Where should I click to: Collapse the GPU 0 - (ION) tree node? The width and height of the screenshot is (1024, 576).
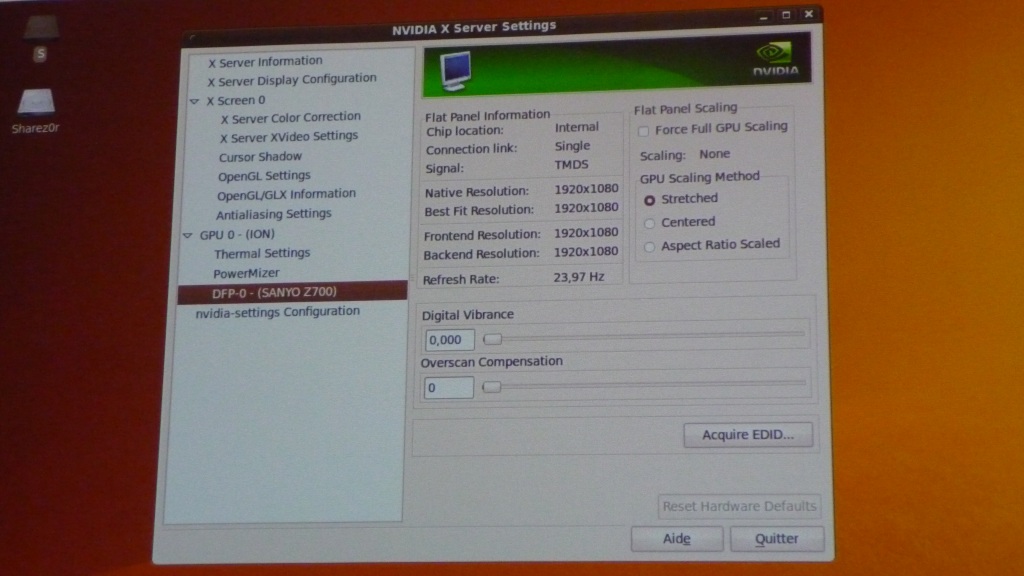[x=188, y=235]
